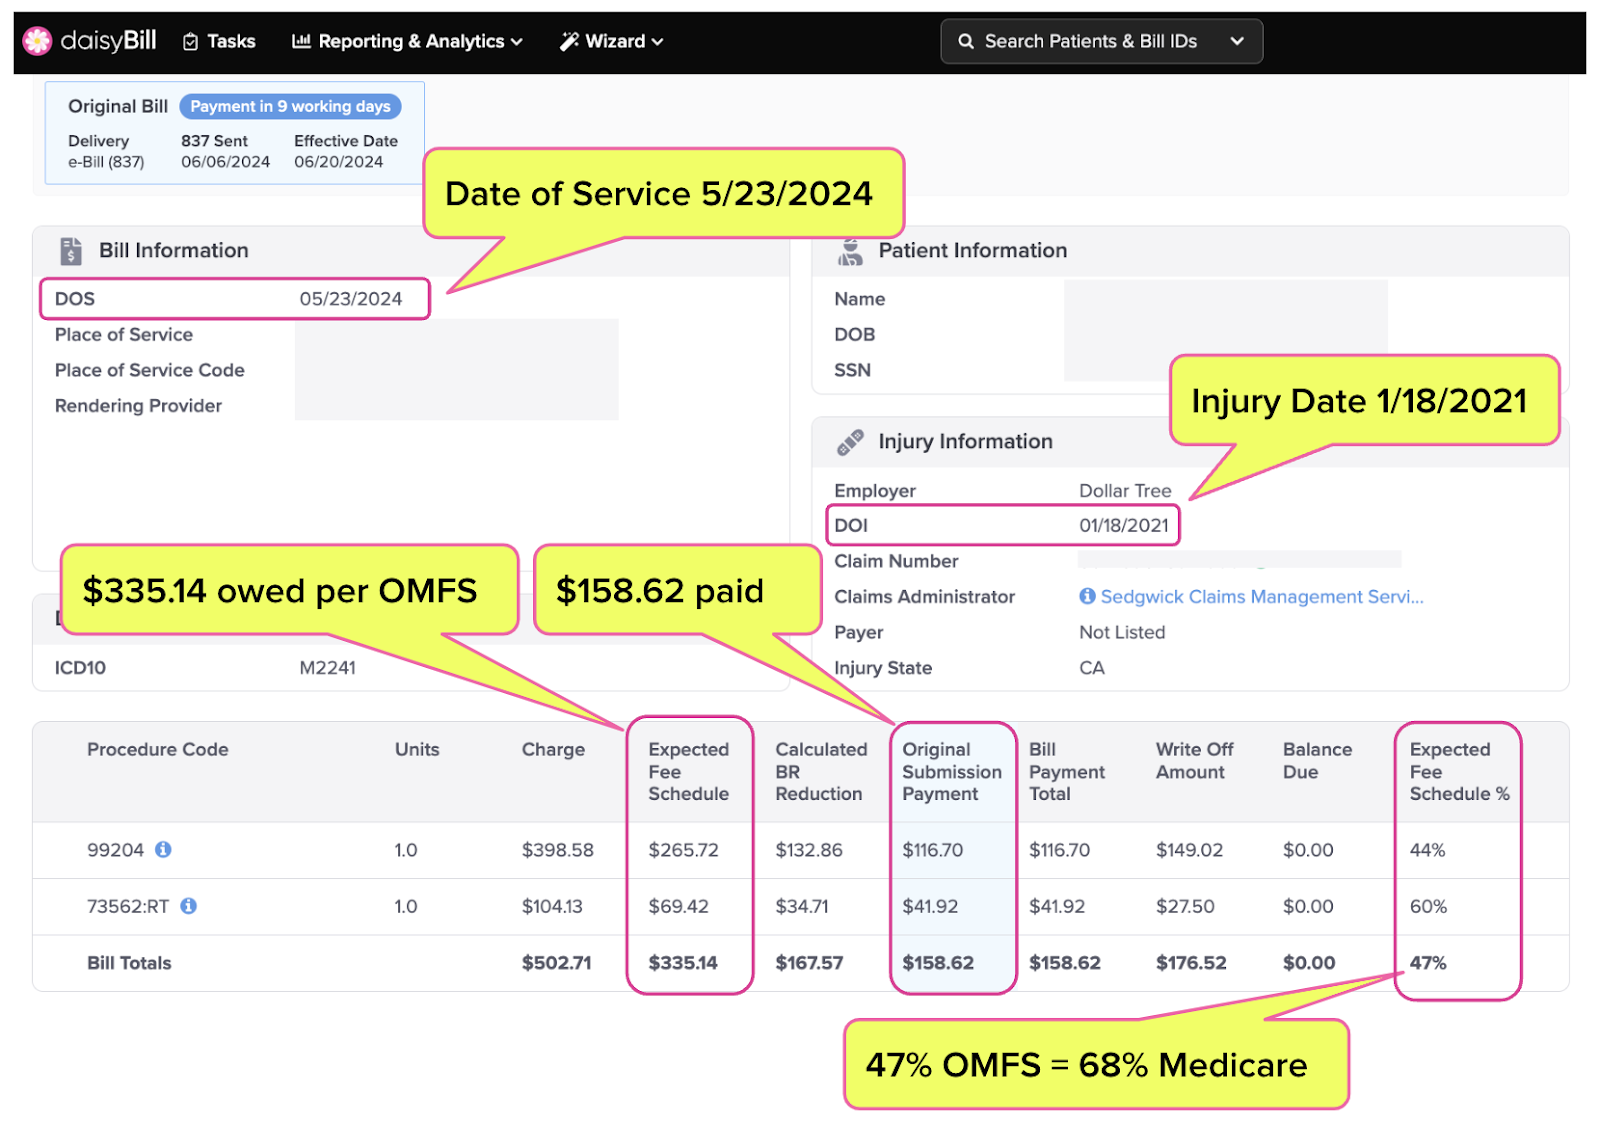The width and height of the screenshot is (1600, 1122).
Task: Click the Injury Information bandage icon
Action: (850, 442)
